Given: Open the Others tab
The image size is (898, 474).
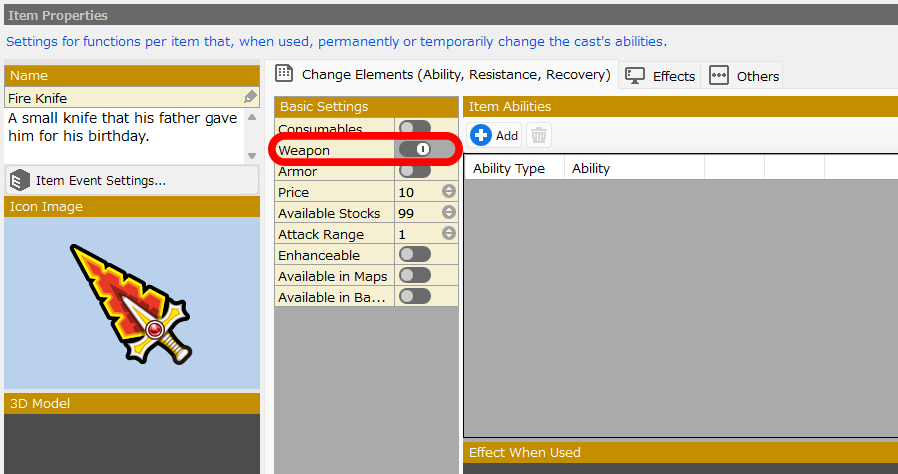Looking at the screenshot, I should 745,76.
